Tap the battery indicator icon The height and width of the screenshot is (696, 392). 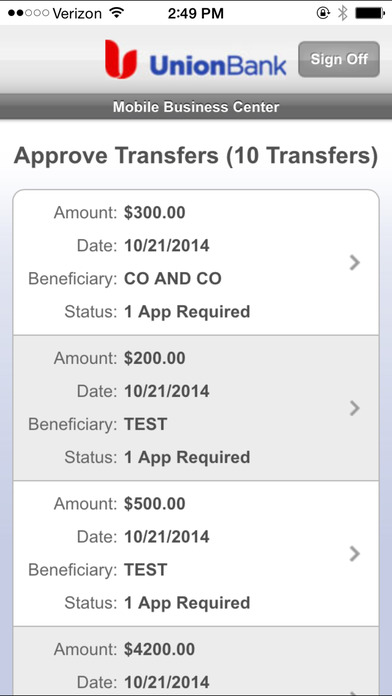370,13
